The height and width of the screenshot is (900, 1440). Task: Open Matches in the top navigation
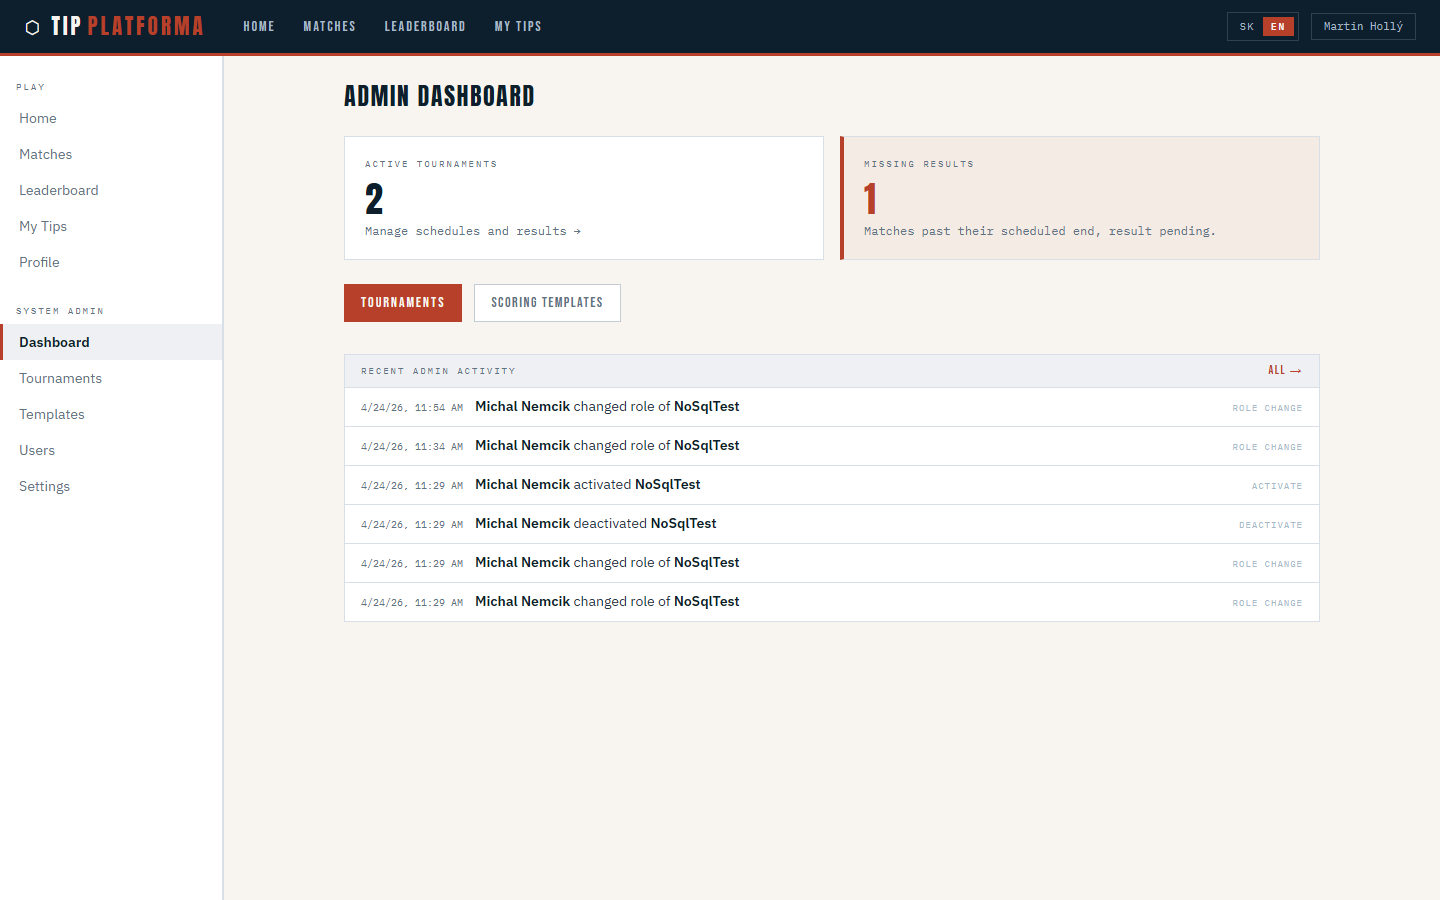point(329,27)
